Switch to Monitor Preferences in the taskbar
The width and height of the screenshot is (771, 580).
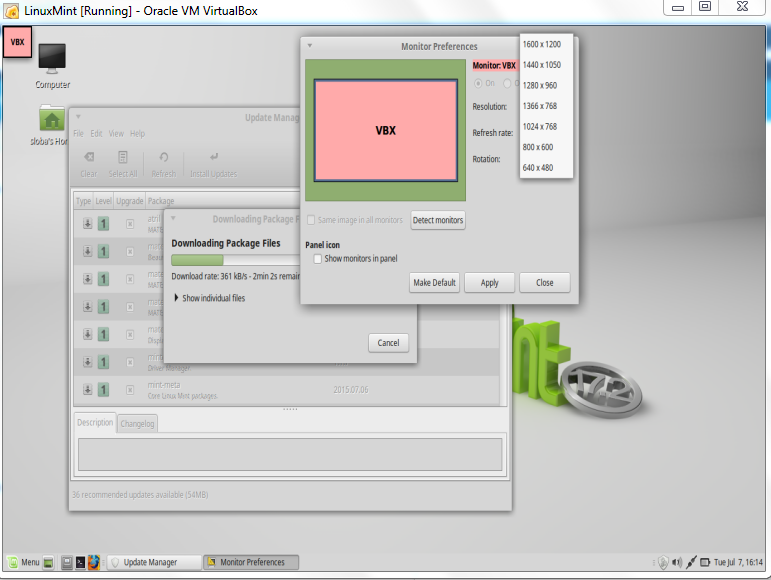tap(251, 562)
